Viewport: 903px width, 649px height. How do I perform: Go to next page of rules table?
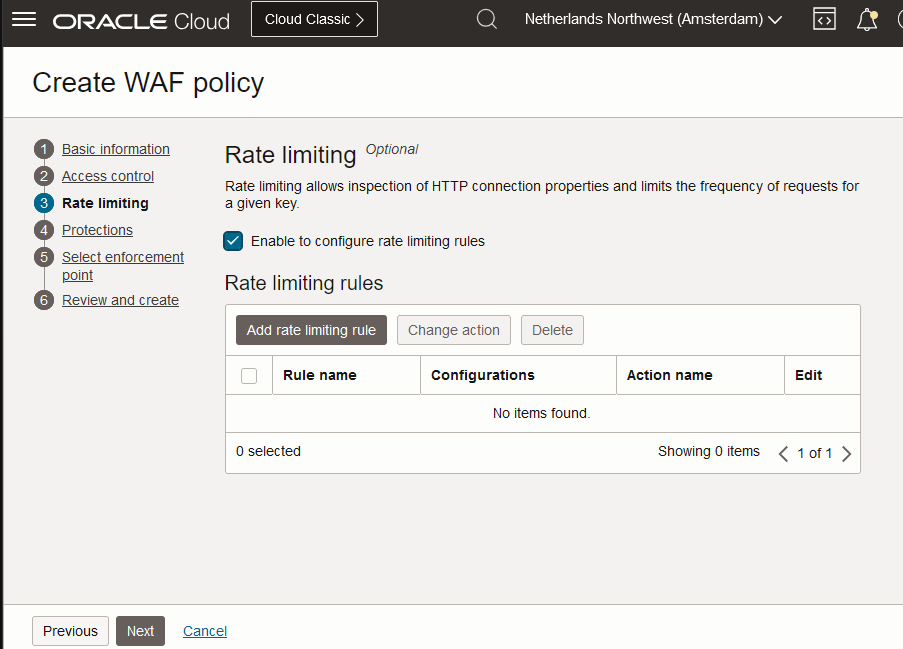[846, 453]
